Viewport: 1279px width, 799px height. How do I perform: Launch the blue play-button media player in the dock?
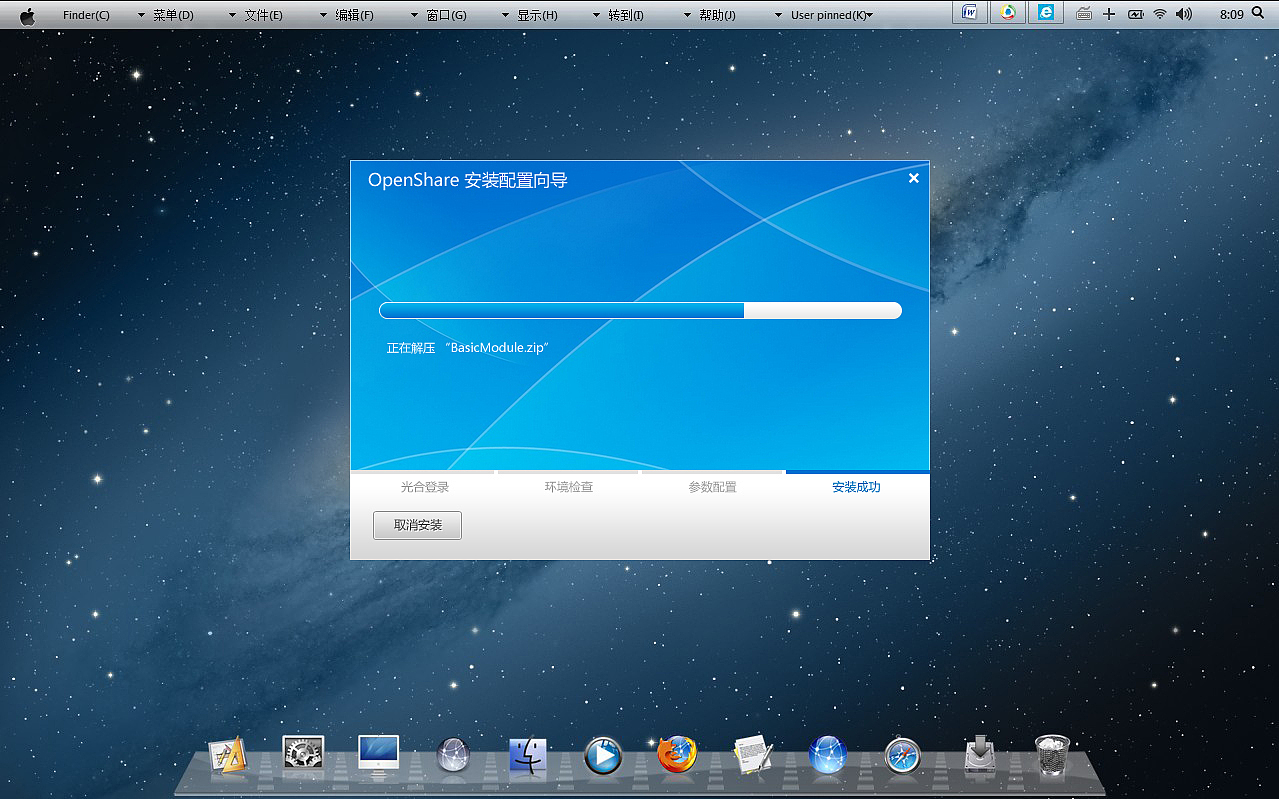603,755
